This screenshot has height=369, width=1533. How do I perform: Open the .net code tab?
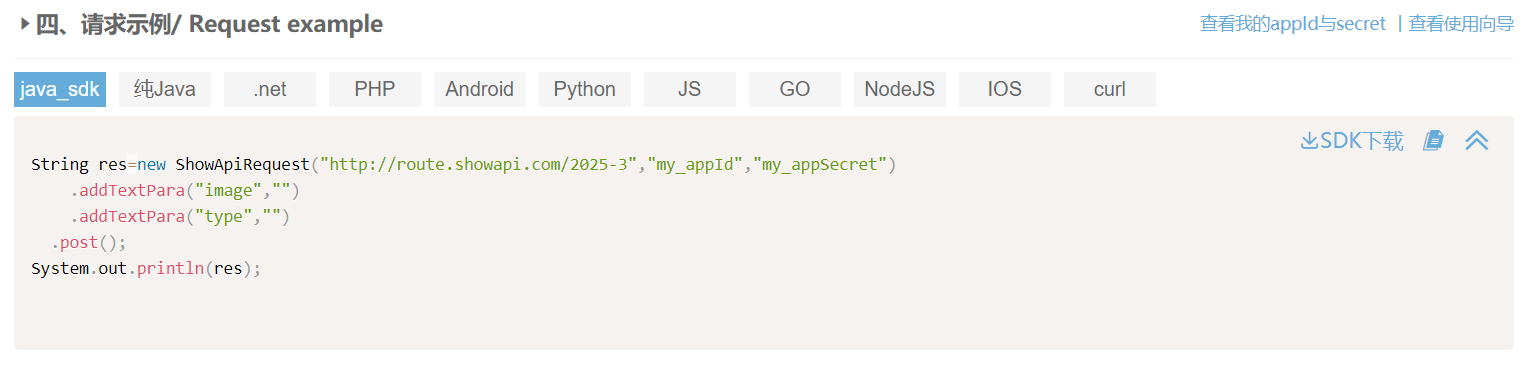(270, 89)
